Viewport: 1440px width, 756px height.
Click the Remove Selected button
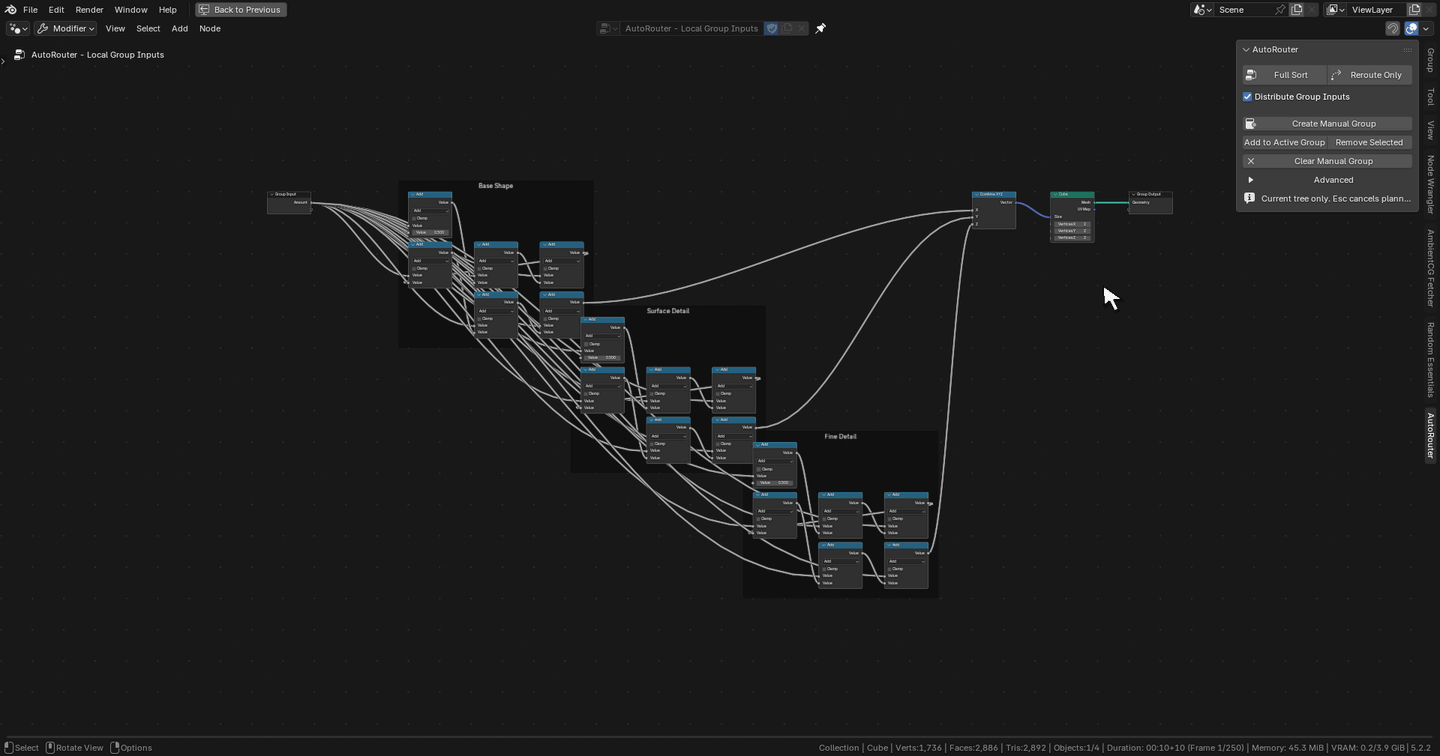point(1369,142)
